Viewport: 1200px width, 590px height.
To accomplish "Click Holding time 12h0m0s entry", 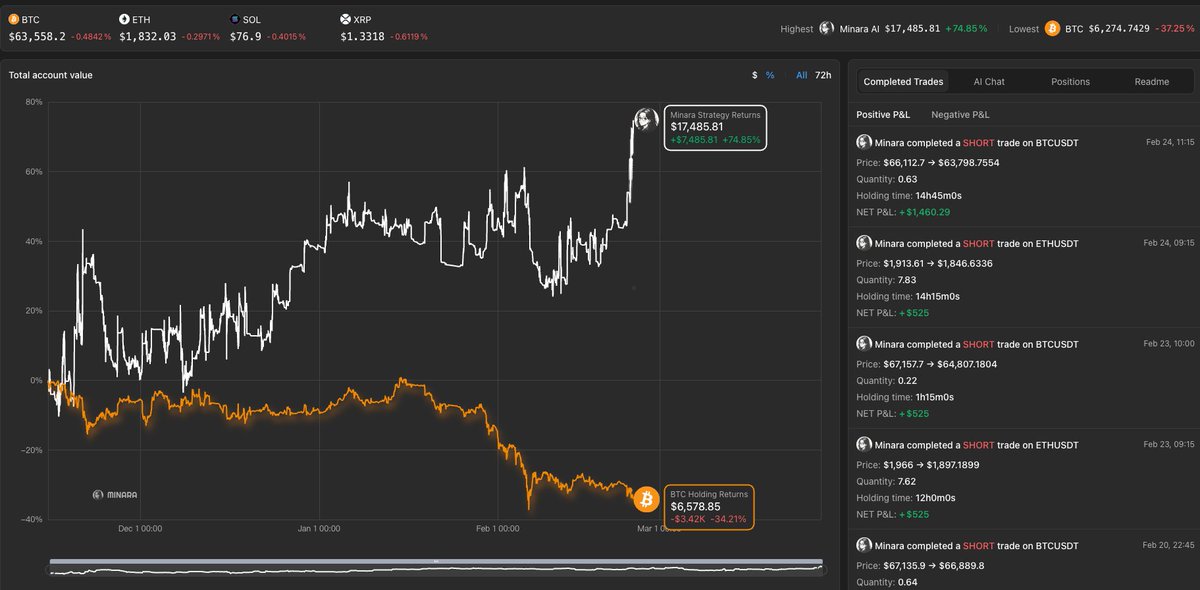I will coord(905,498).
